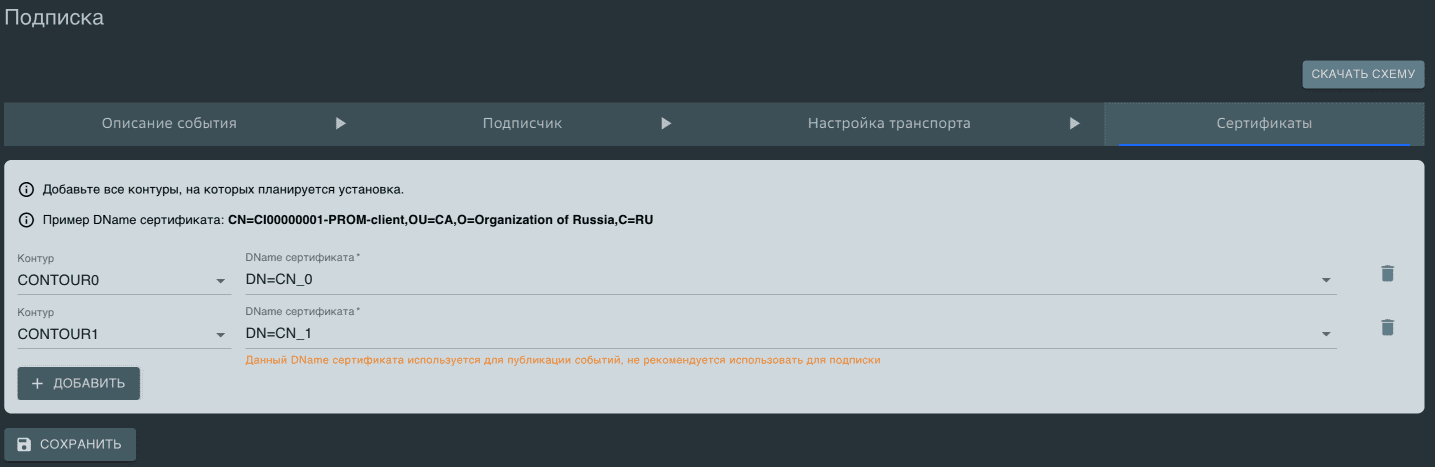Click the plus icon in the Добавить button
The width and height of the screenshot is (1435, 467).
(x=38, y=383)
